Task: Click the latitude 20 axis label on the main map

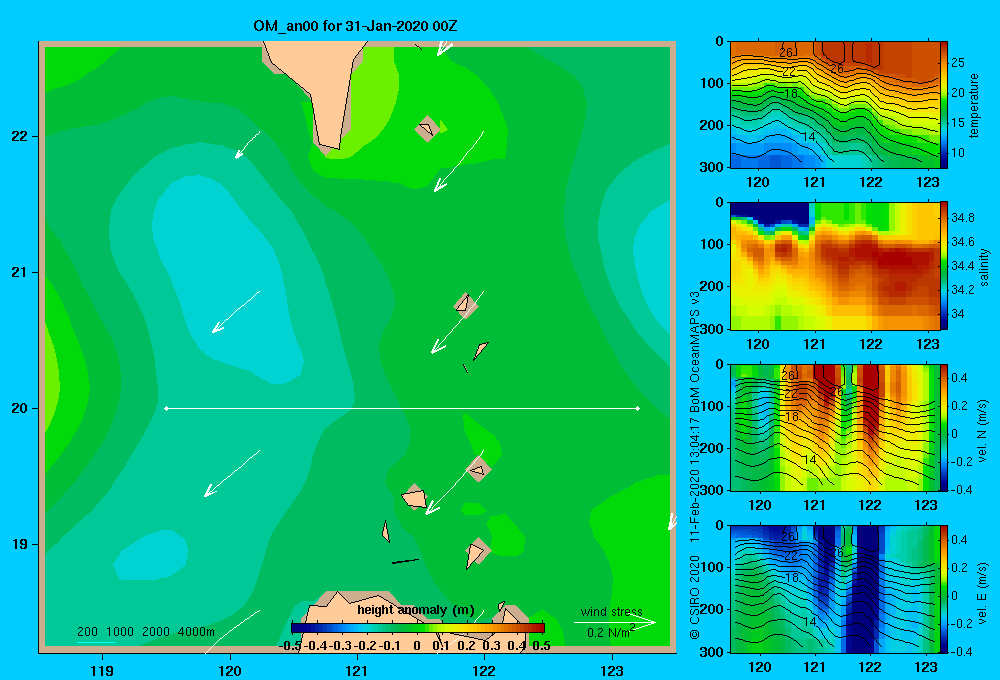Action: 19,408
